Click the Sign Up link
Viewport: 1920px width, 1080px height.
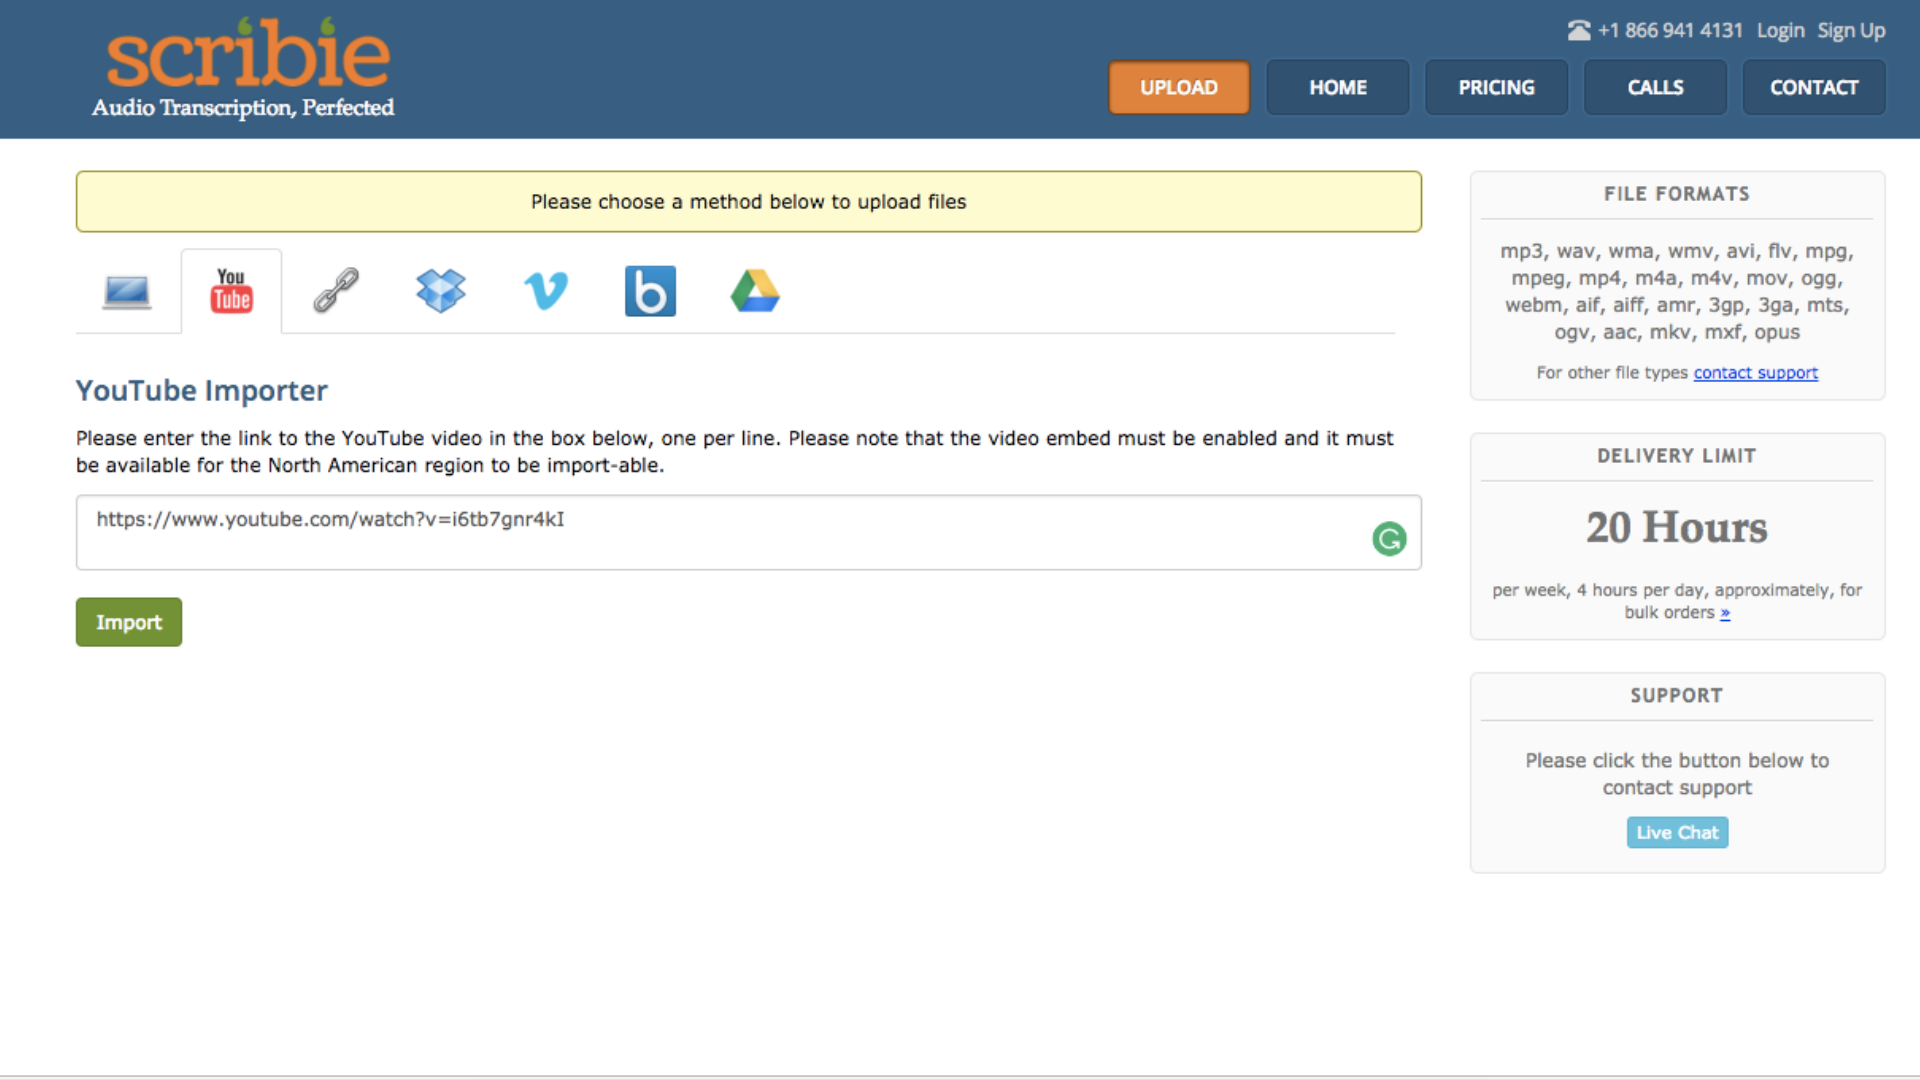[x=1851, y=31]
